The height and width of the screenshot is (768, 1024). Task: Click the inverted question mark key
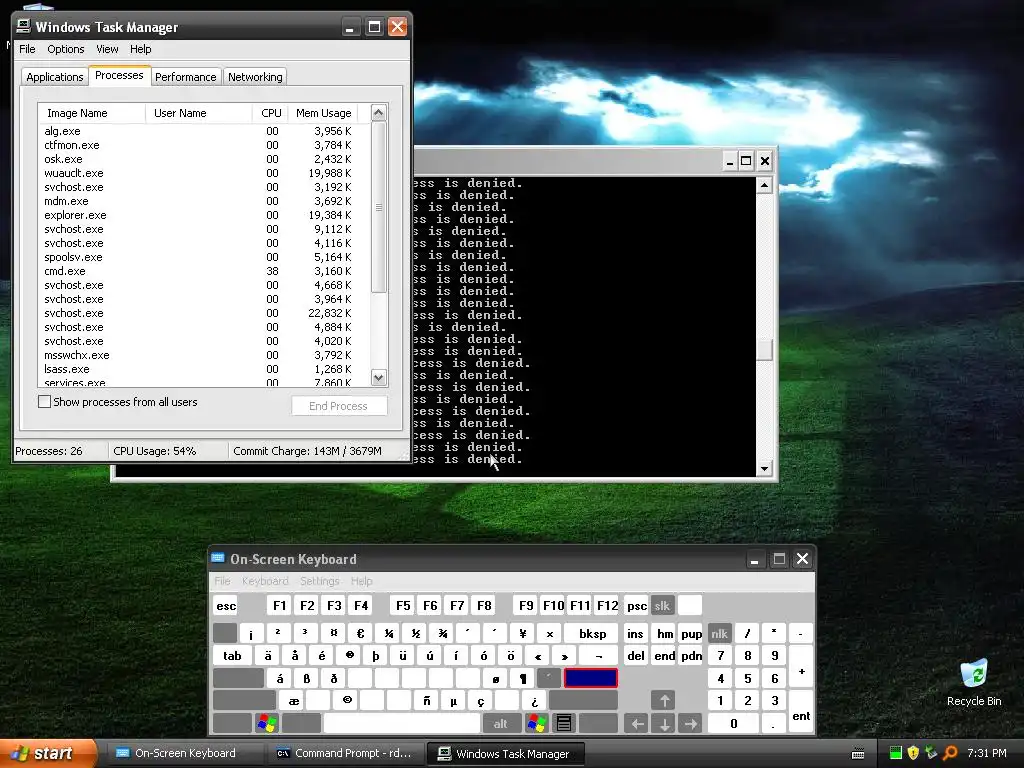[534, 701]
